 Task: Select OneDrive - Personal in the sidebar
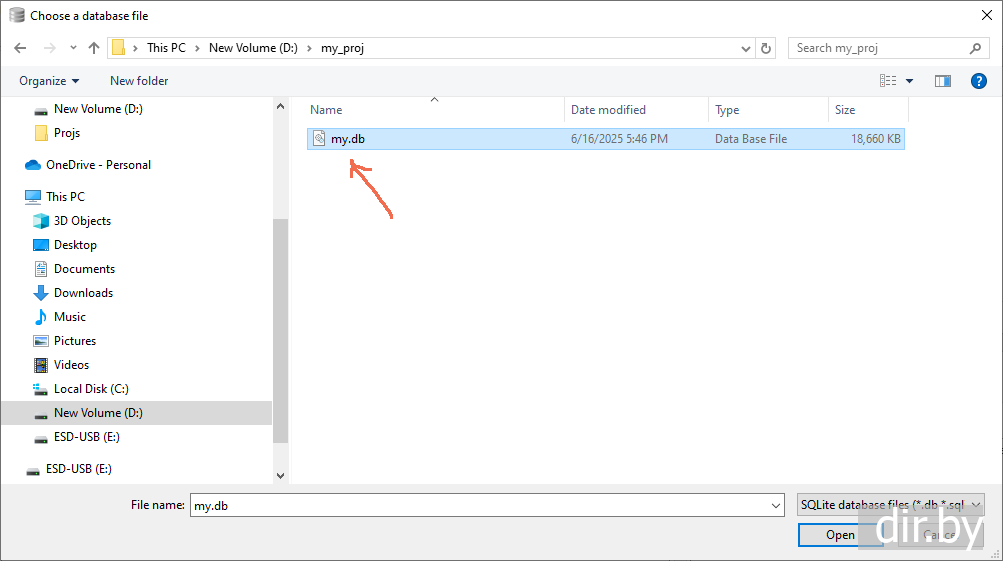click(98, 164)
